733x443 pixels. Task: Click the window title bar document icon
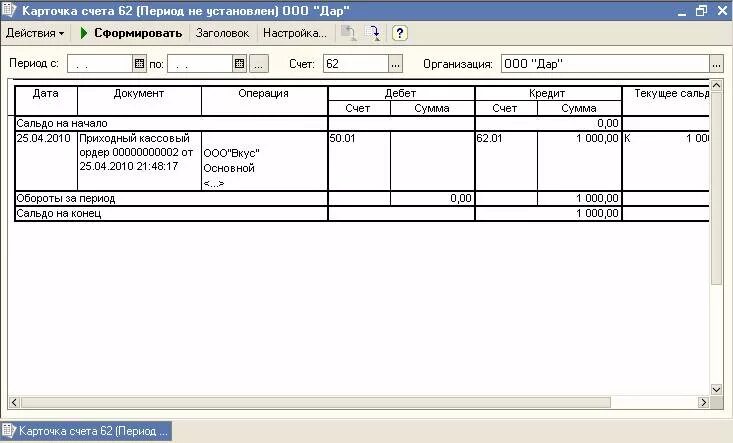click(x=9, y=10)
